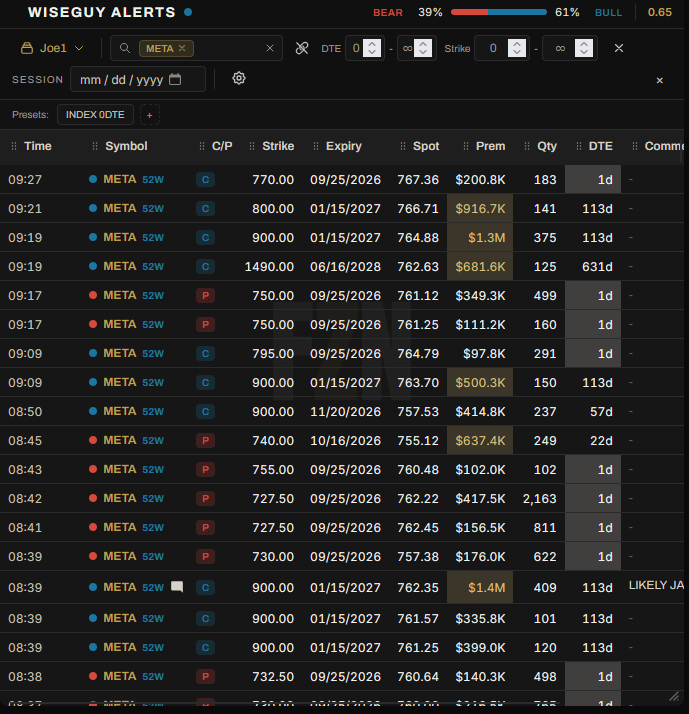689x714 pixels.
Task: Grab the panel corner grip handle
Action: (x=674, y=696)
